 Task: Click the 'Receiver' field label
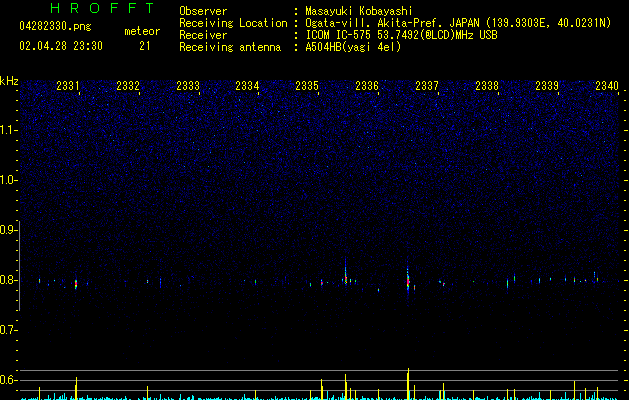tap(203, 35)
